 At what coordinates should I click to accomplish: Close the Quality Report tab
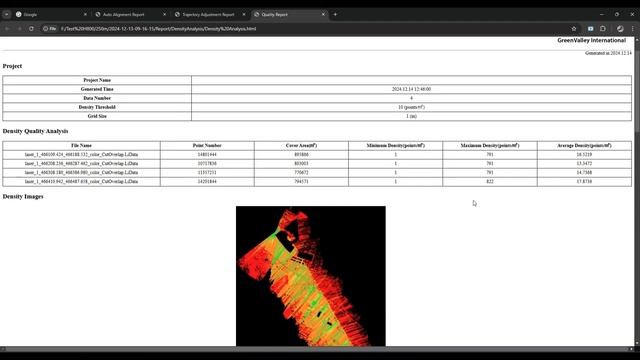pos(323,14)
